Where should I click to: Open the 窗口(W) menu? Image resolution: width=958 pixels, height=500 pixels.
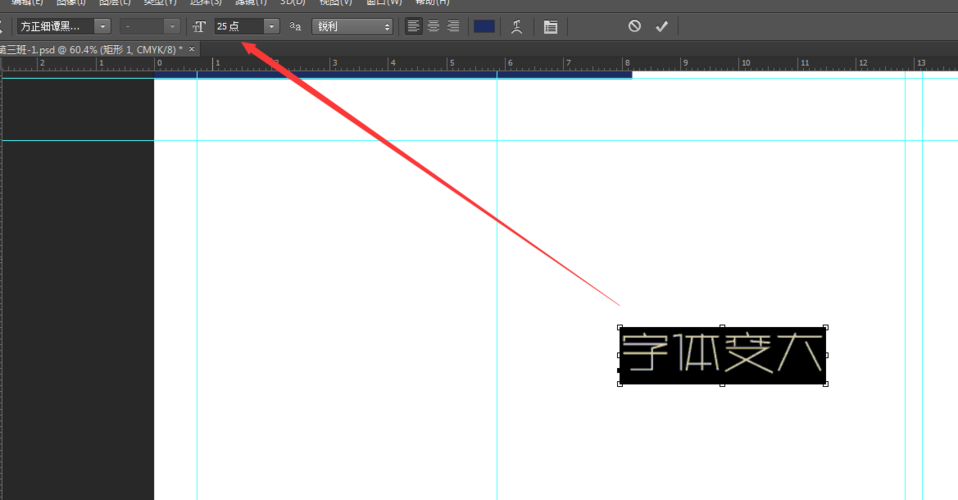point(384,2)
